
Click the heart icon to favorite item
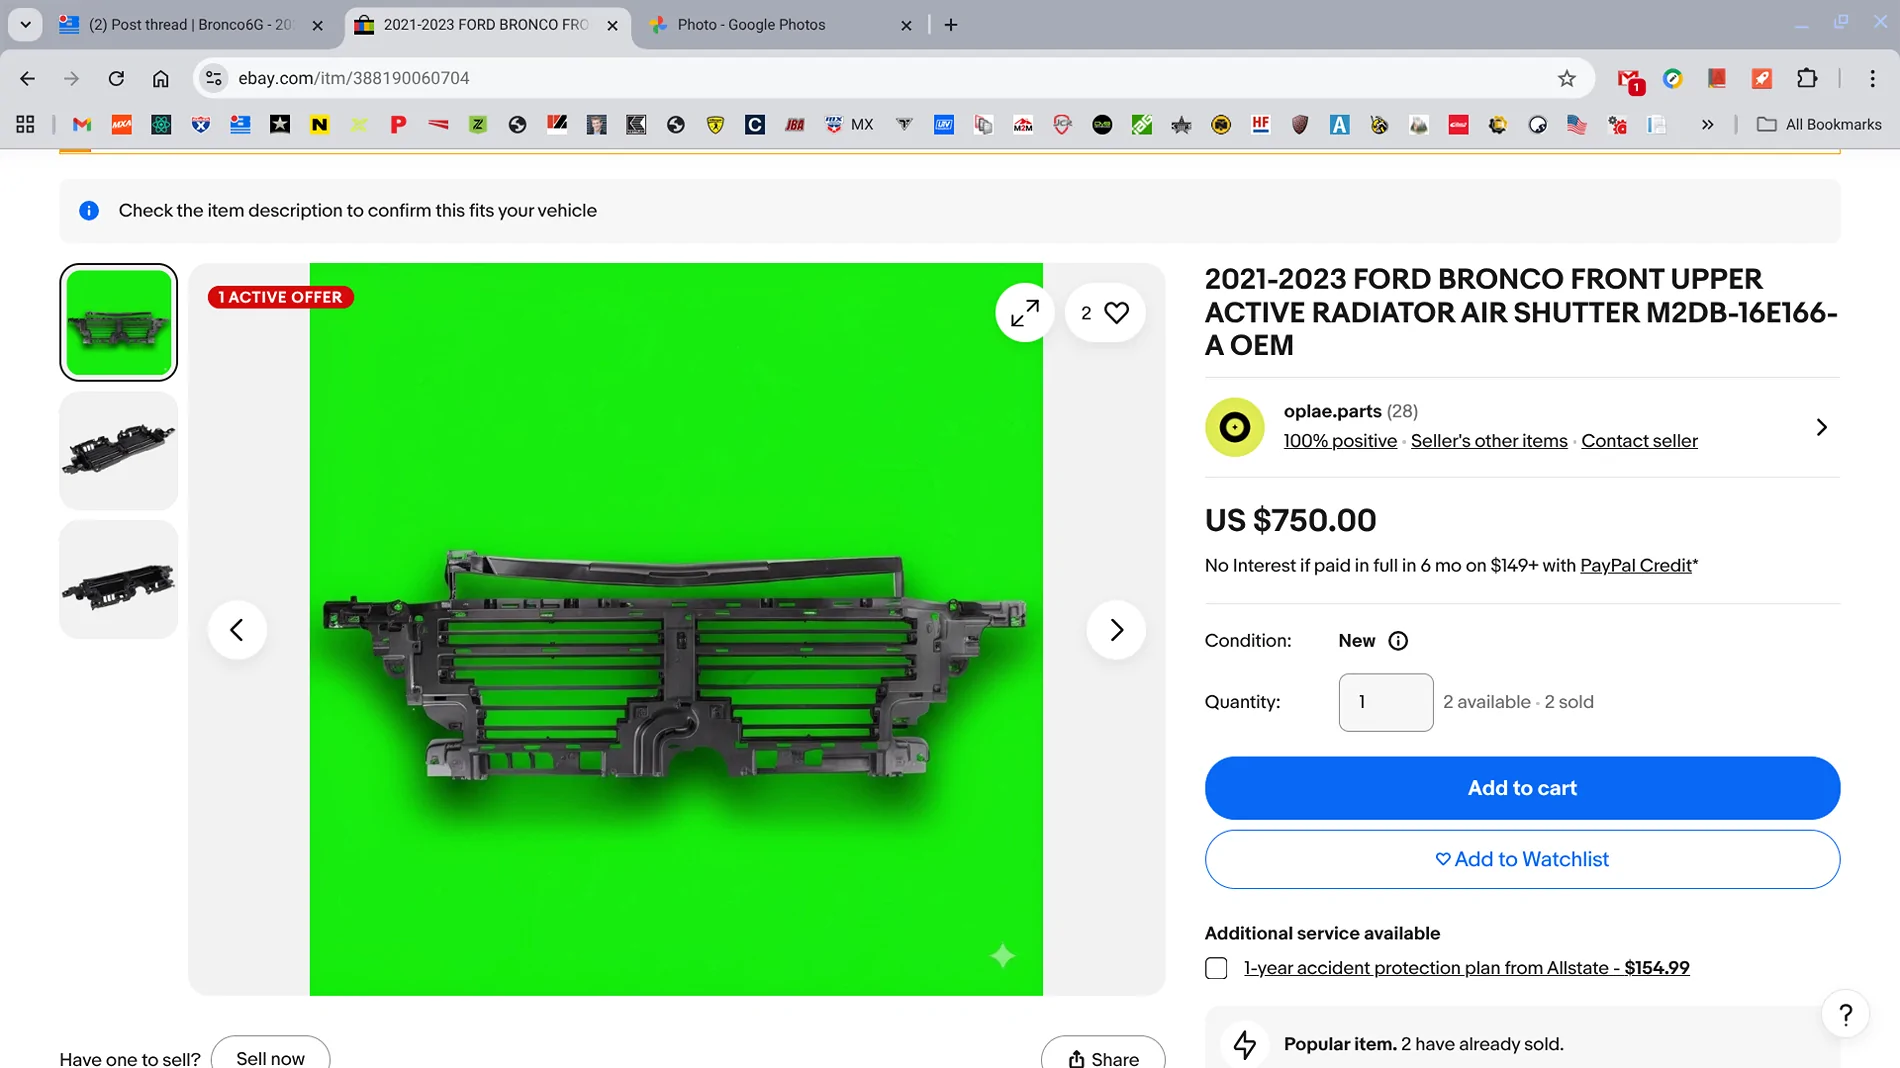1116,313
